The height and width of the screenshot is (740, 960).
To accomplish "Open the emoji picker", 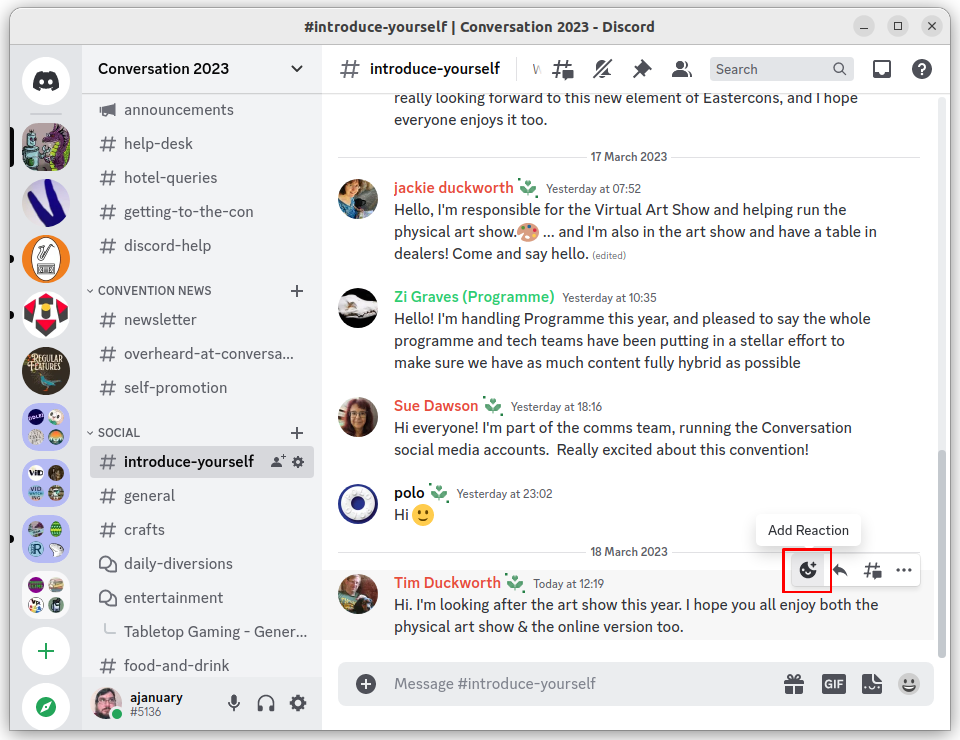I will pos(909,684).
